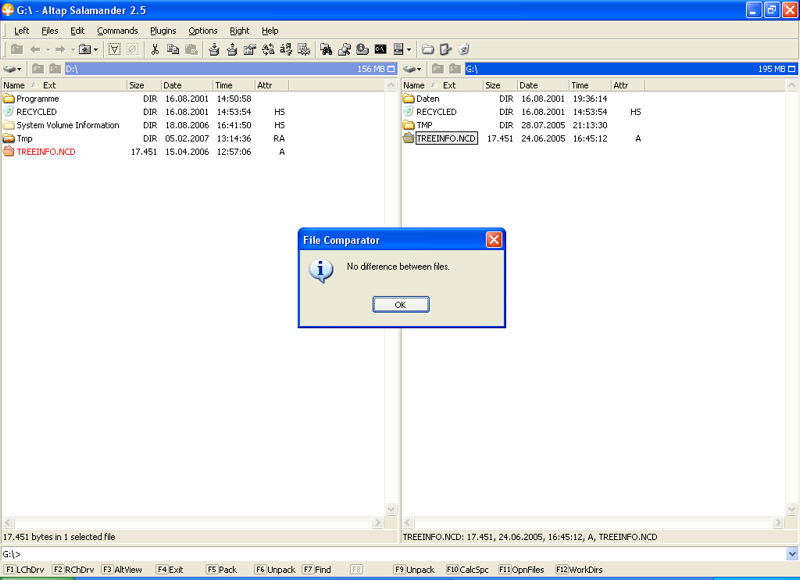
Task: Click OK in the File Comparator dialog
Action: click(401, 305)
